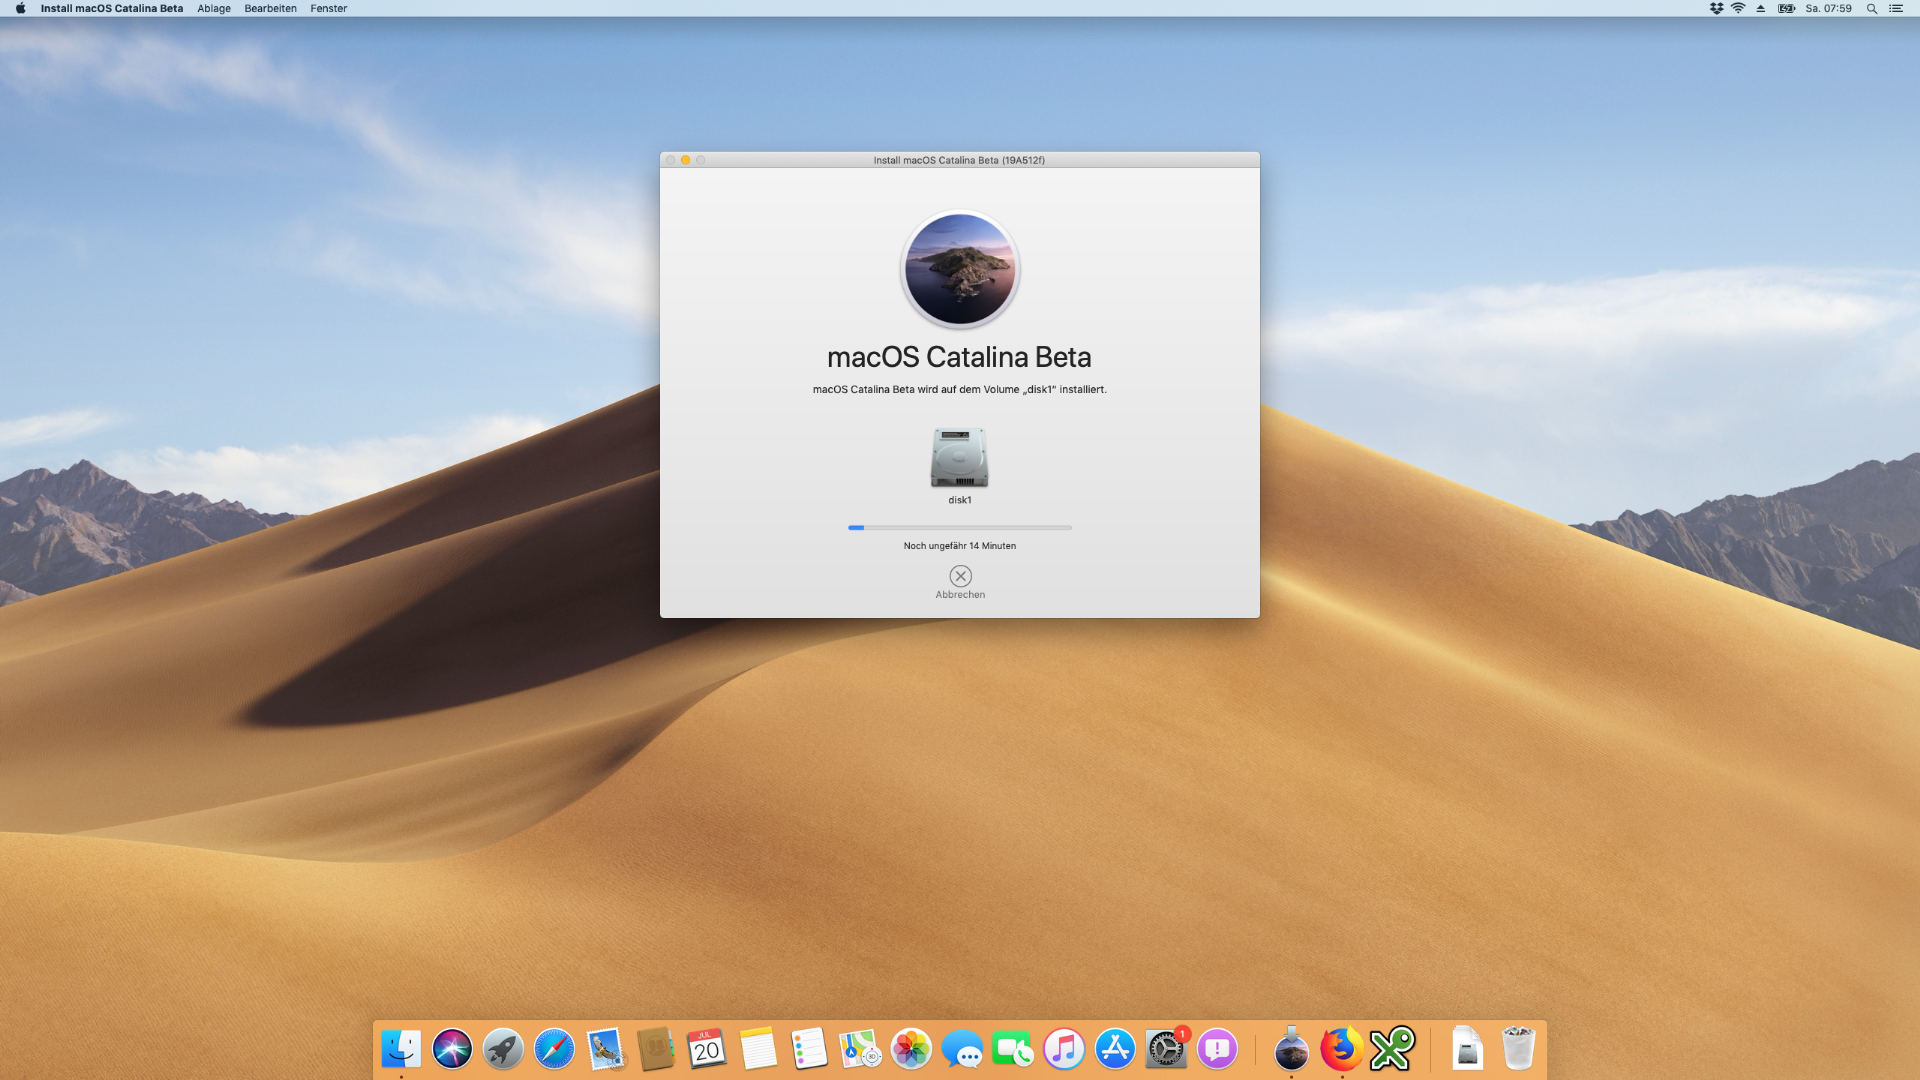Open the Bearbeiten menu
This screenshot has width=1920, height=1080.
pos(270,8)
